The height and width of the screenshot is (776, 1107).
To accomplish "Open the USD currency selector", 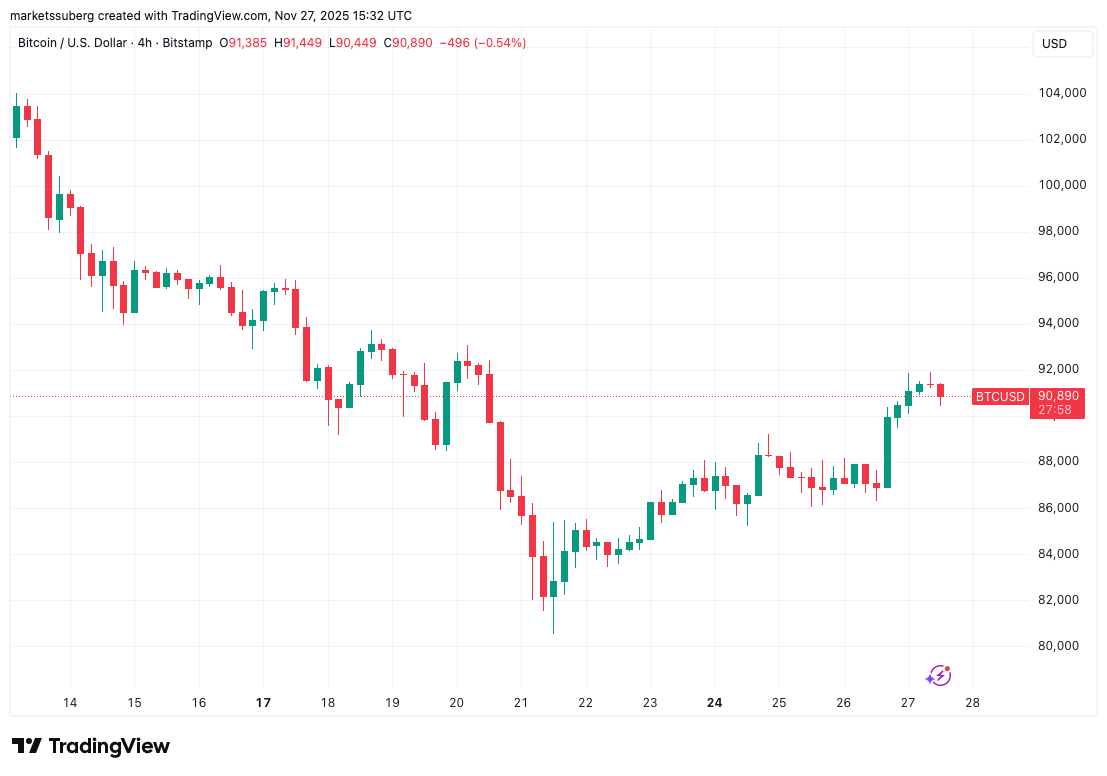I will point(1062,43).
